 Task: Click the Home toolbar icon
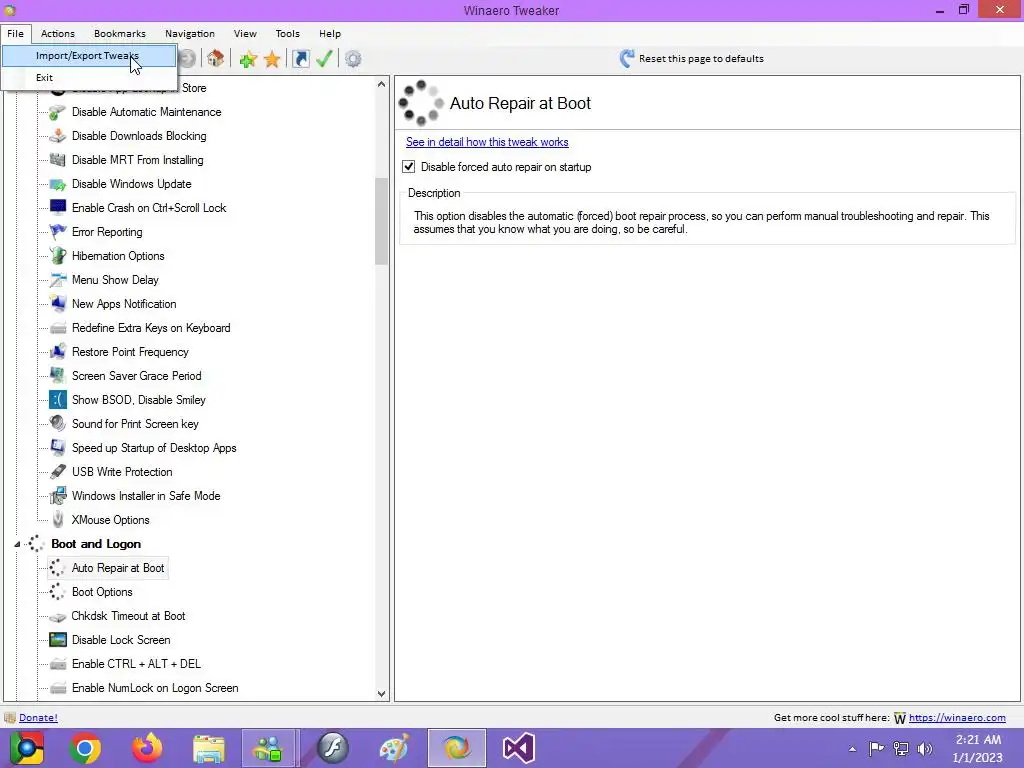pos(216,59)
